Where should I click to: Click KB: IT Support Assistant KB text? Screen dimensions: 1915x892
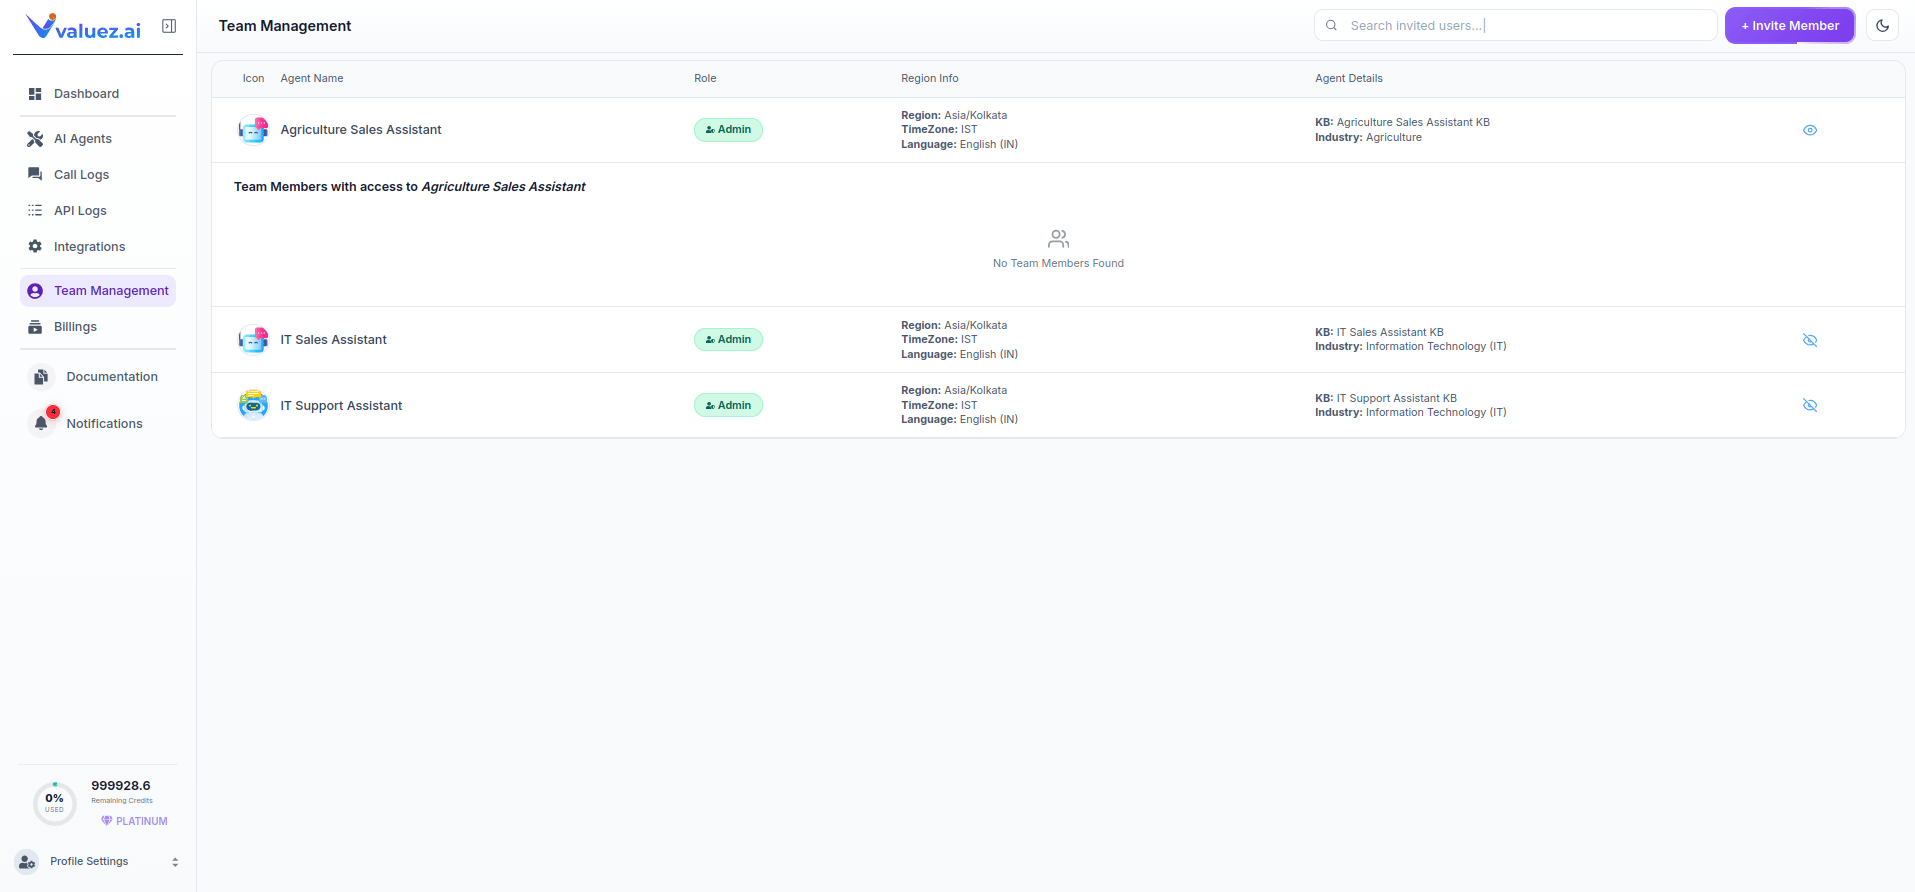(1386, 398)
